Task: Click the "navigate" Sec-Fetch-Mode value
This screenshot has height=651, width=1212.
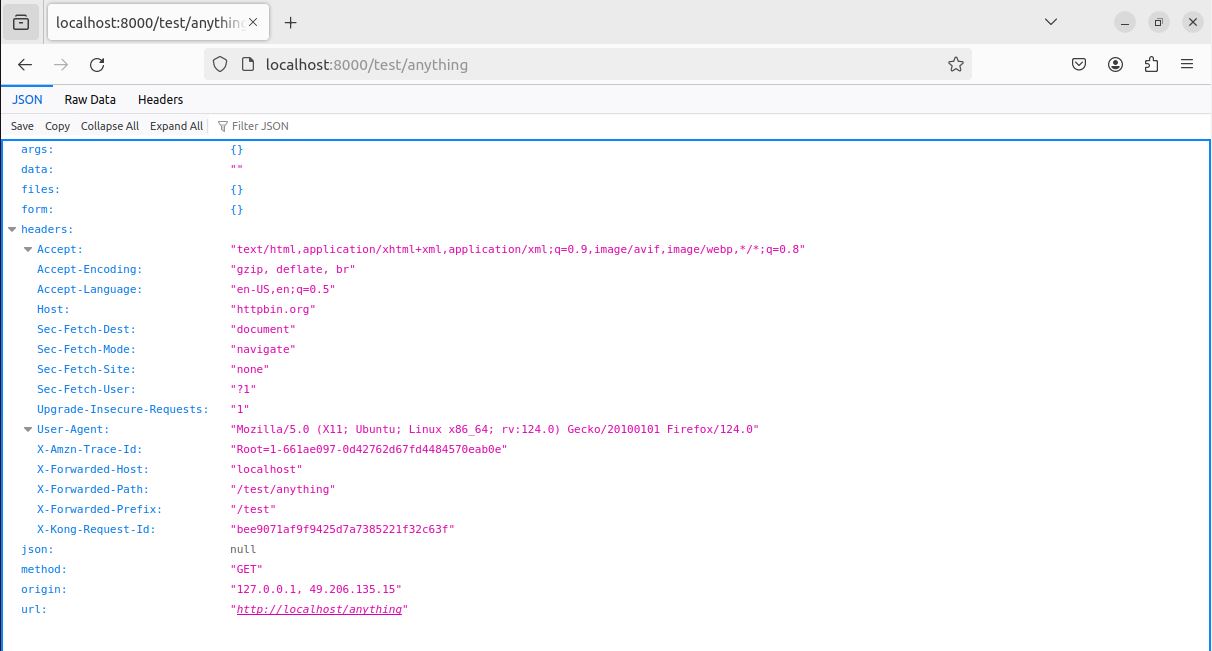Action: click(x=263, y=349)
